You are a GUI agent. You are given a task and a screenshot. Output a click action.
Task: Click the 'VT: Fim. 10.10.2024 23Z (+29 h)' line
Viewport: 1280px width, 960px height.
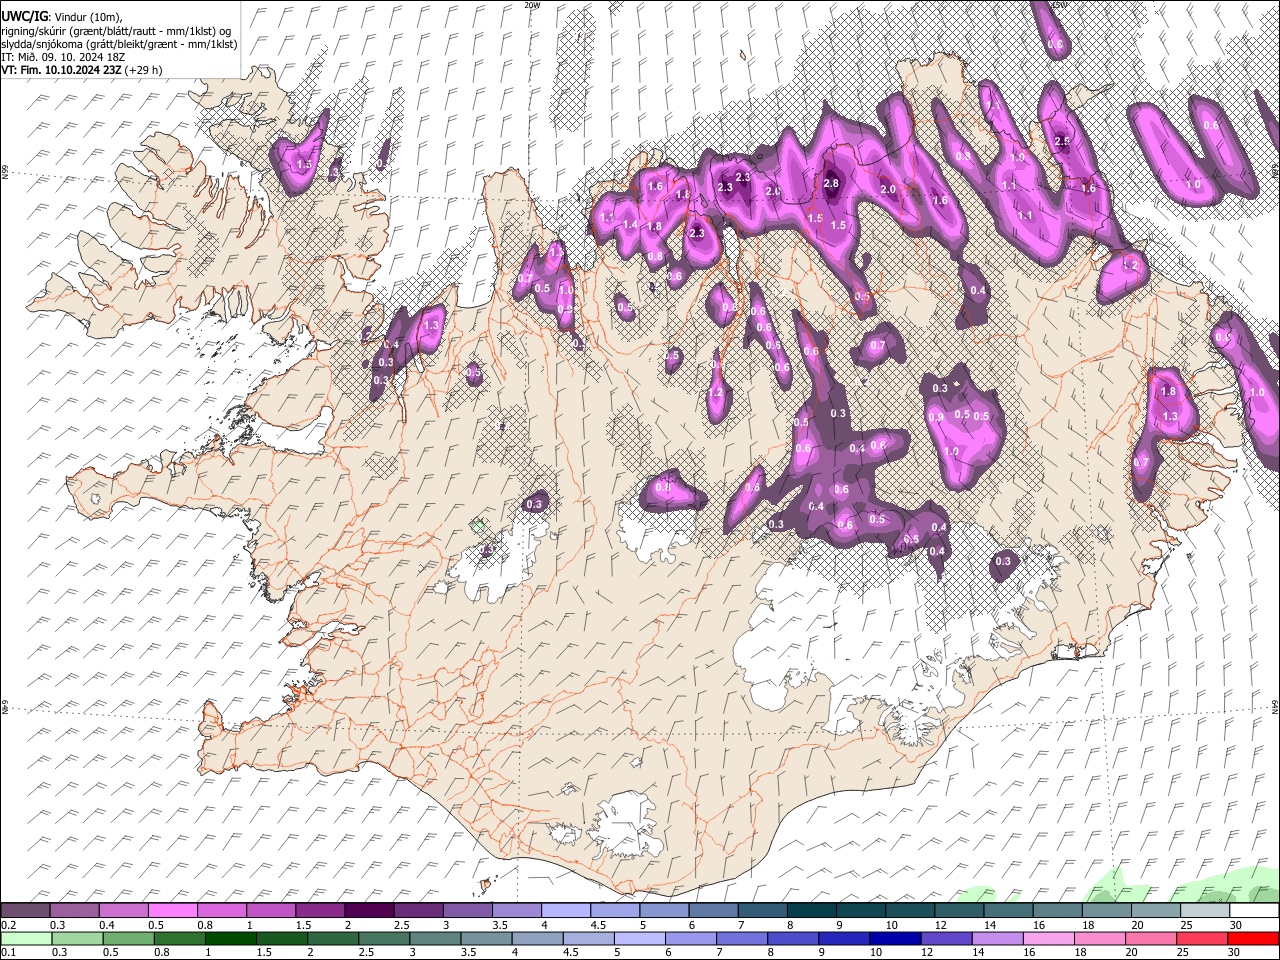(x=82, y=70)
